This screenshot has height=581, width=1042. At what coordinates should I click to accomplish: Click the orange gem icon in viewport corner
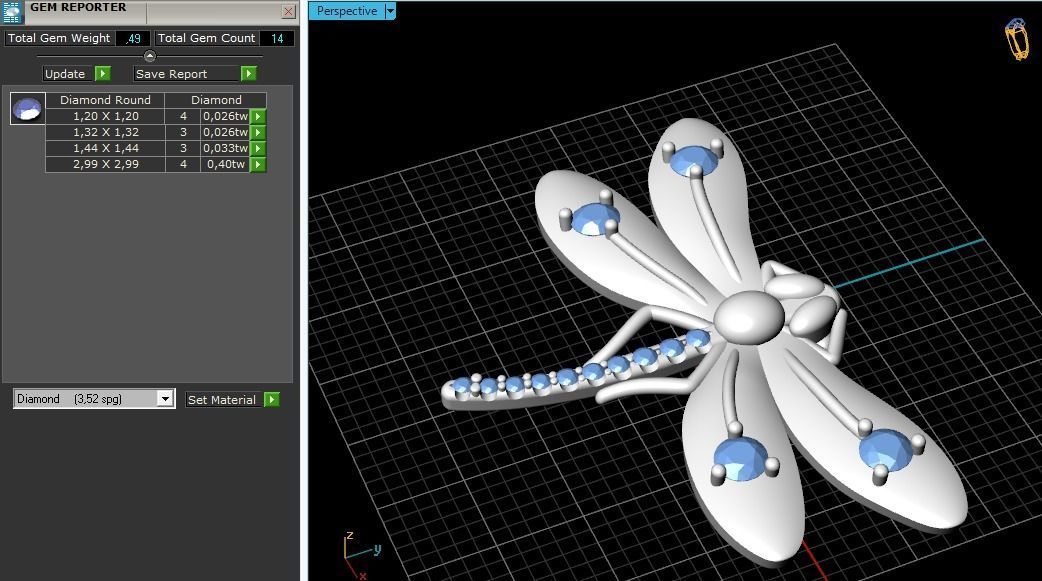click(x=1017, y=40)
